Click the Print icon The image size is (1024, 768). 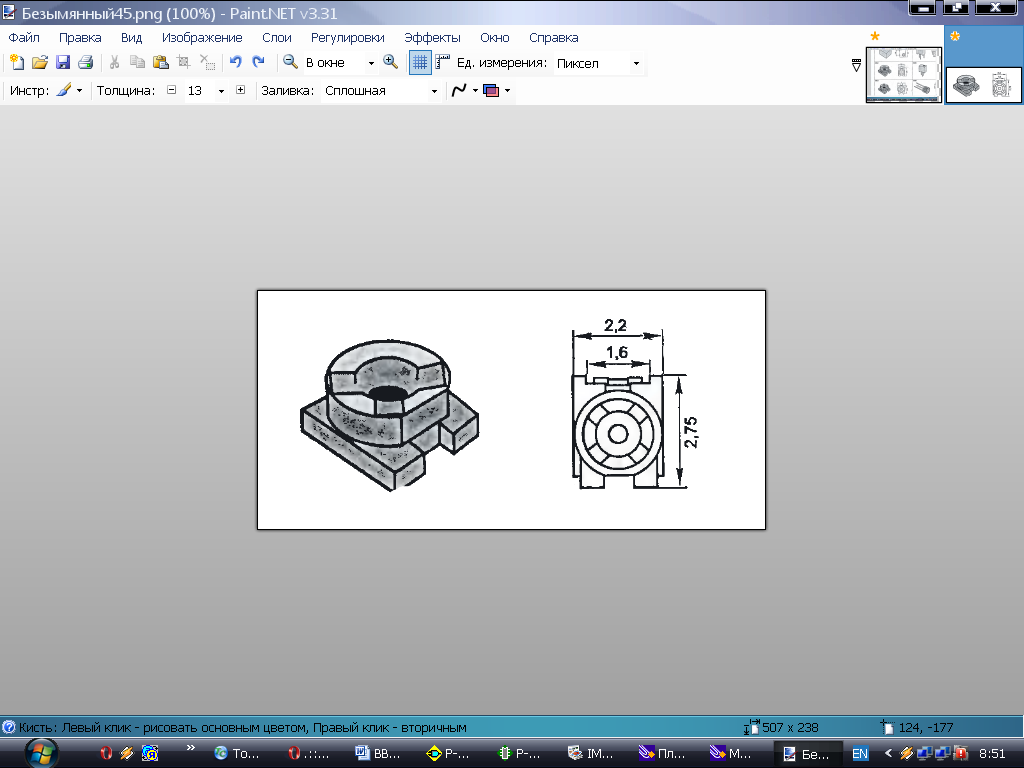(86, 62)
